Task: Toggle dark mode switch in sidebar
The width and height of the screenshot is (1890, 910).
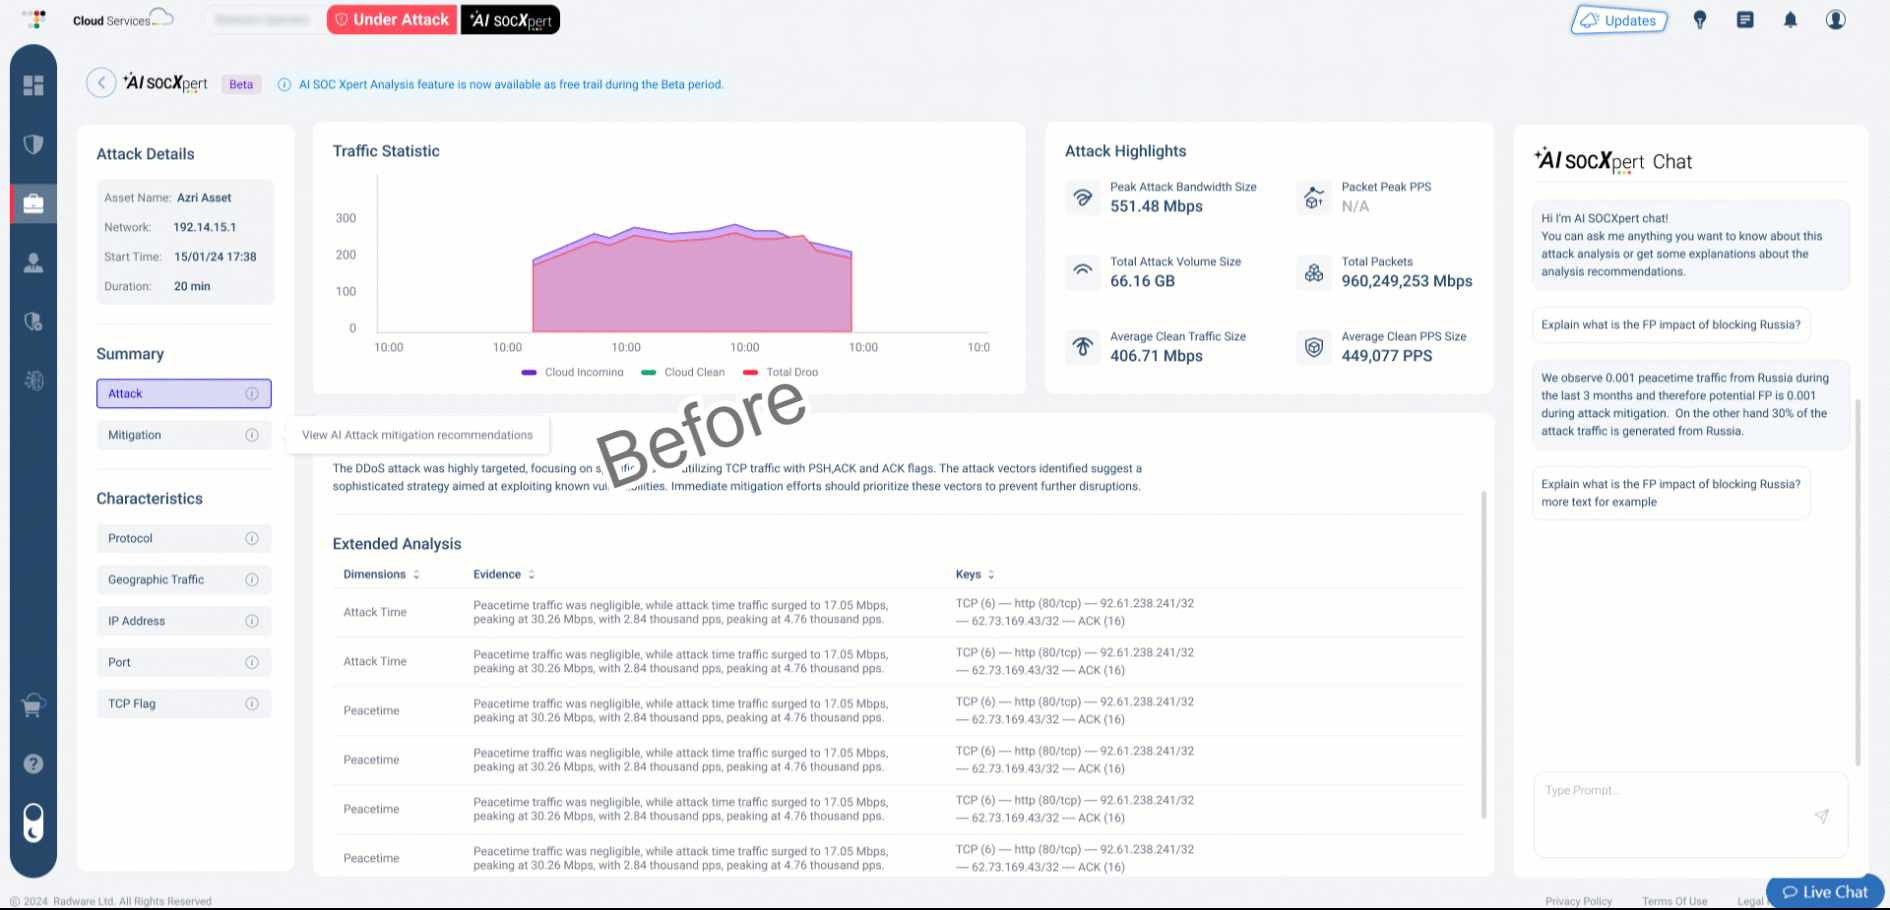Action: pyautogui.click(x=33, y=823)
